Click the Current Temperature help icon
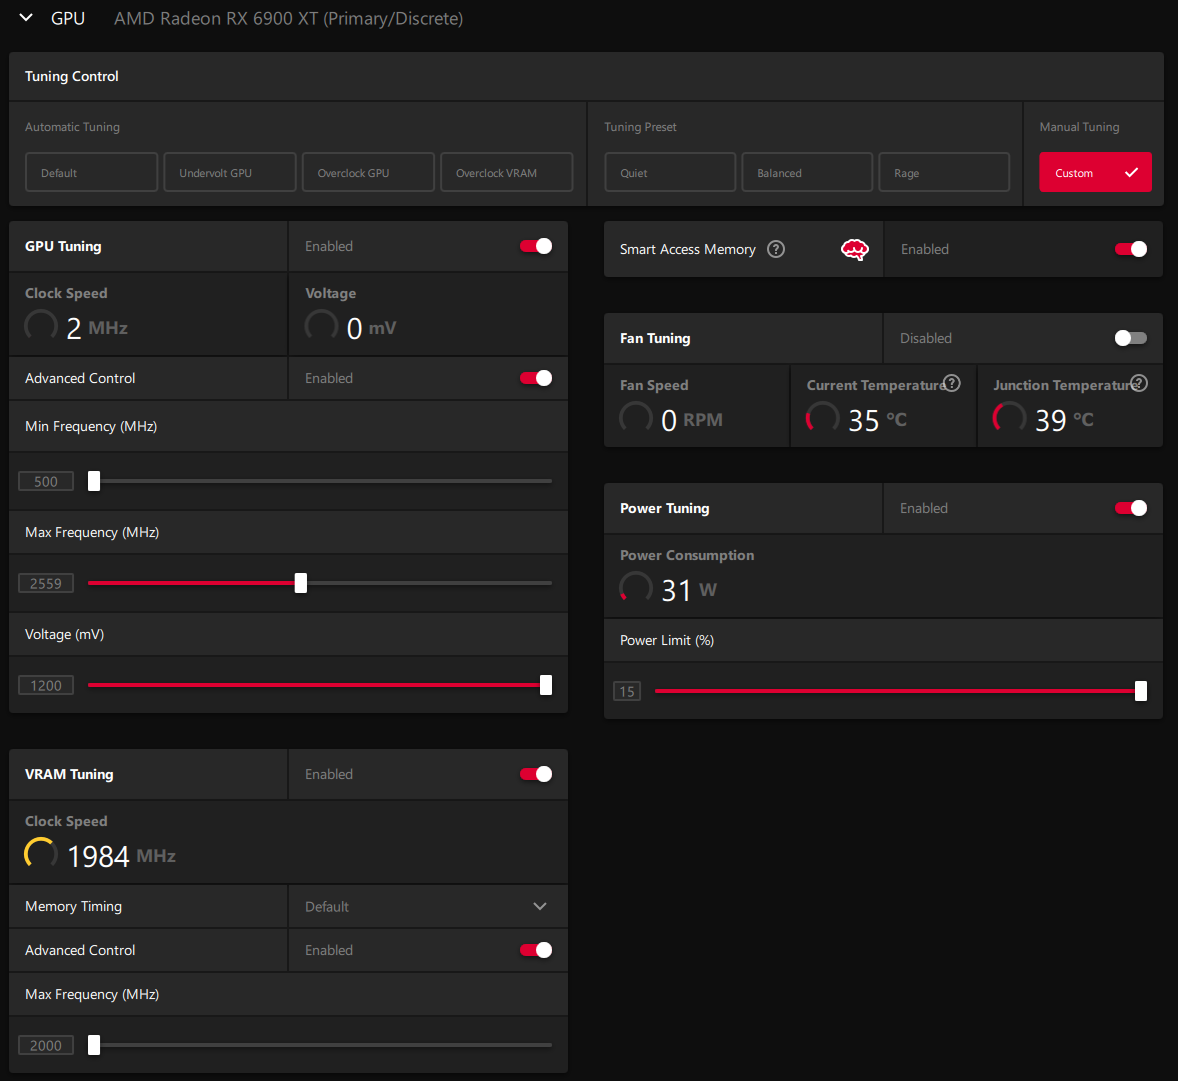 tap(952, 383)
